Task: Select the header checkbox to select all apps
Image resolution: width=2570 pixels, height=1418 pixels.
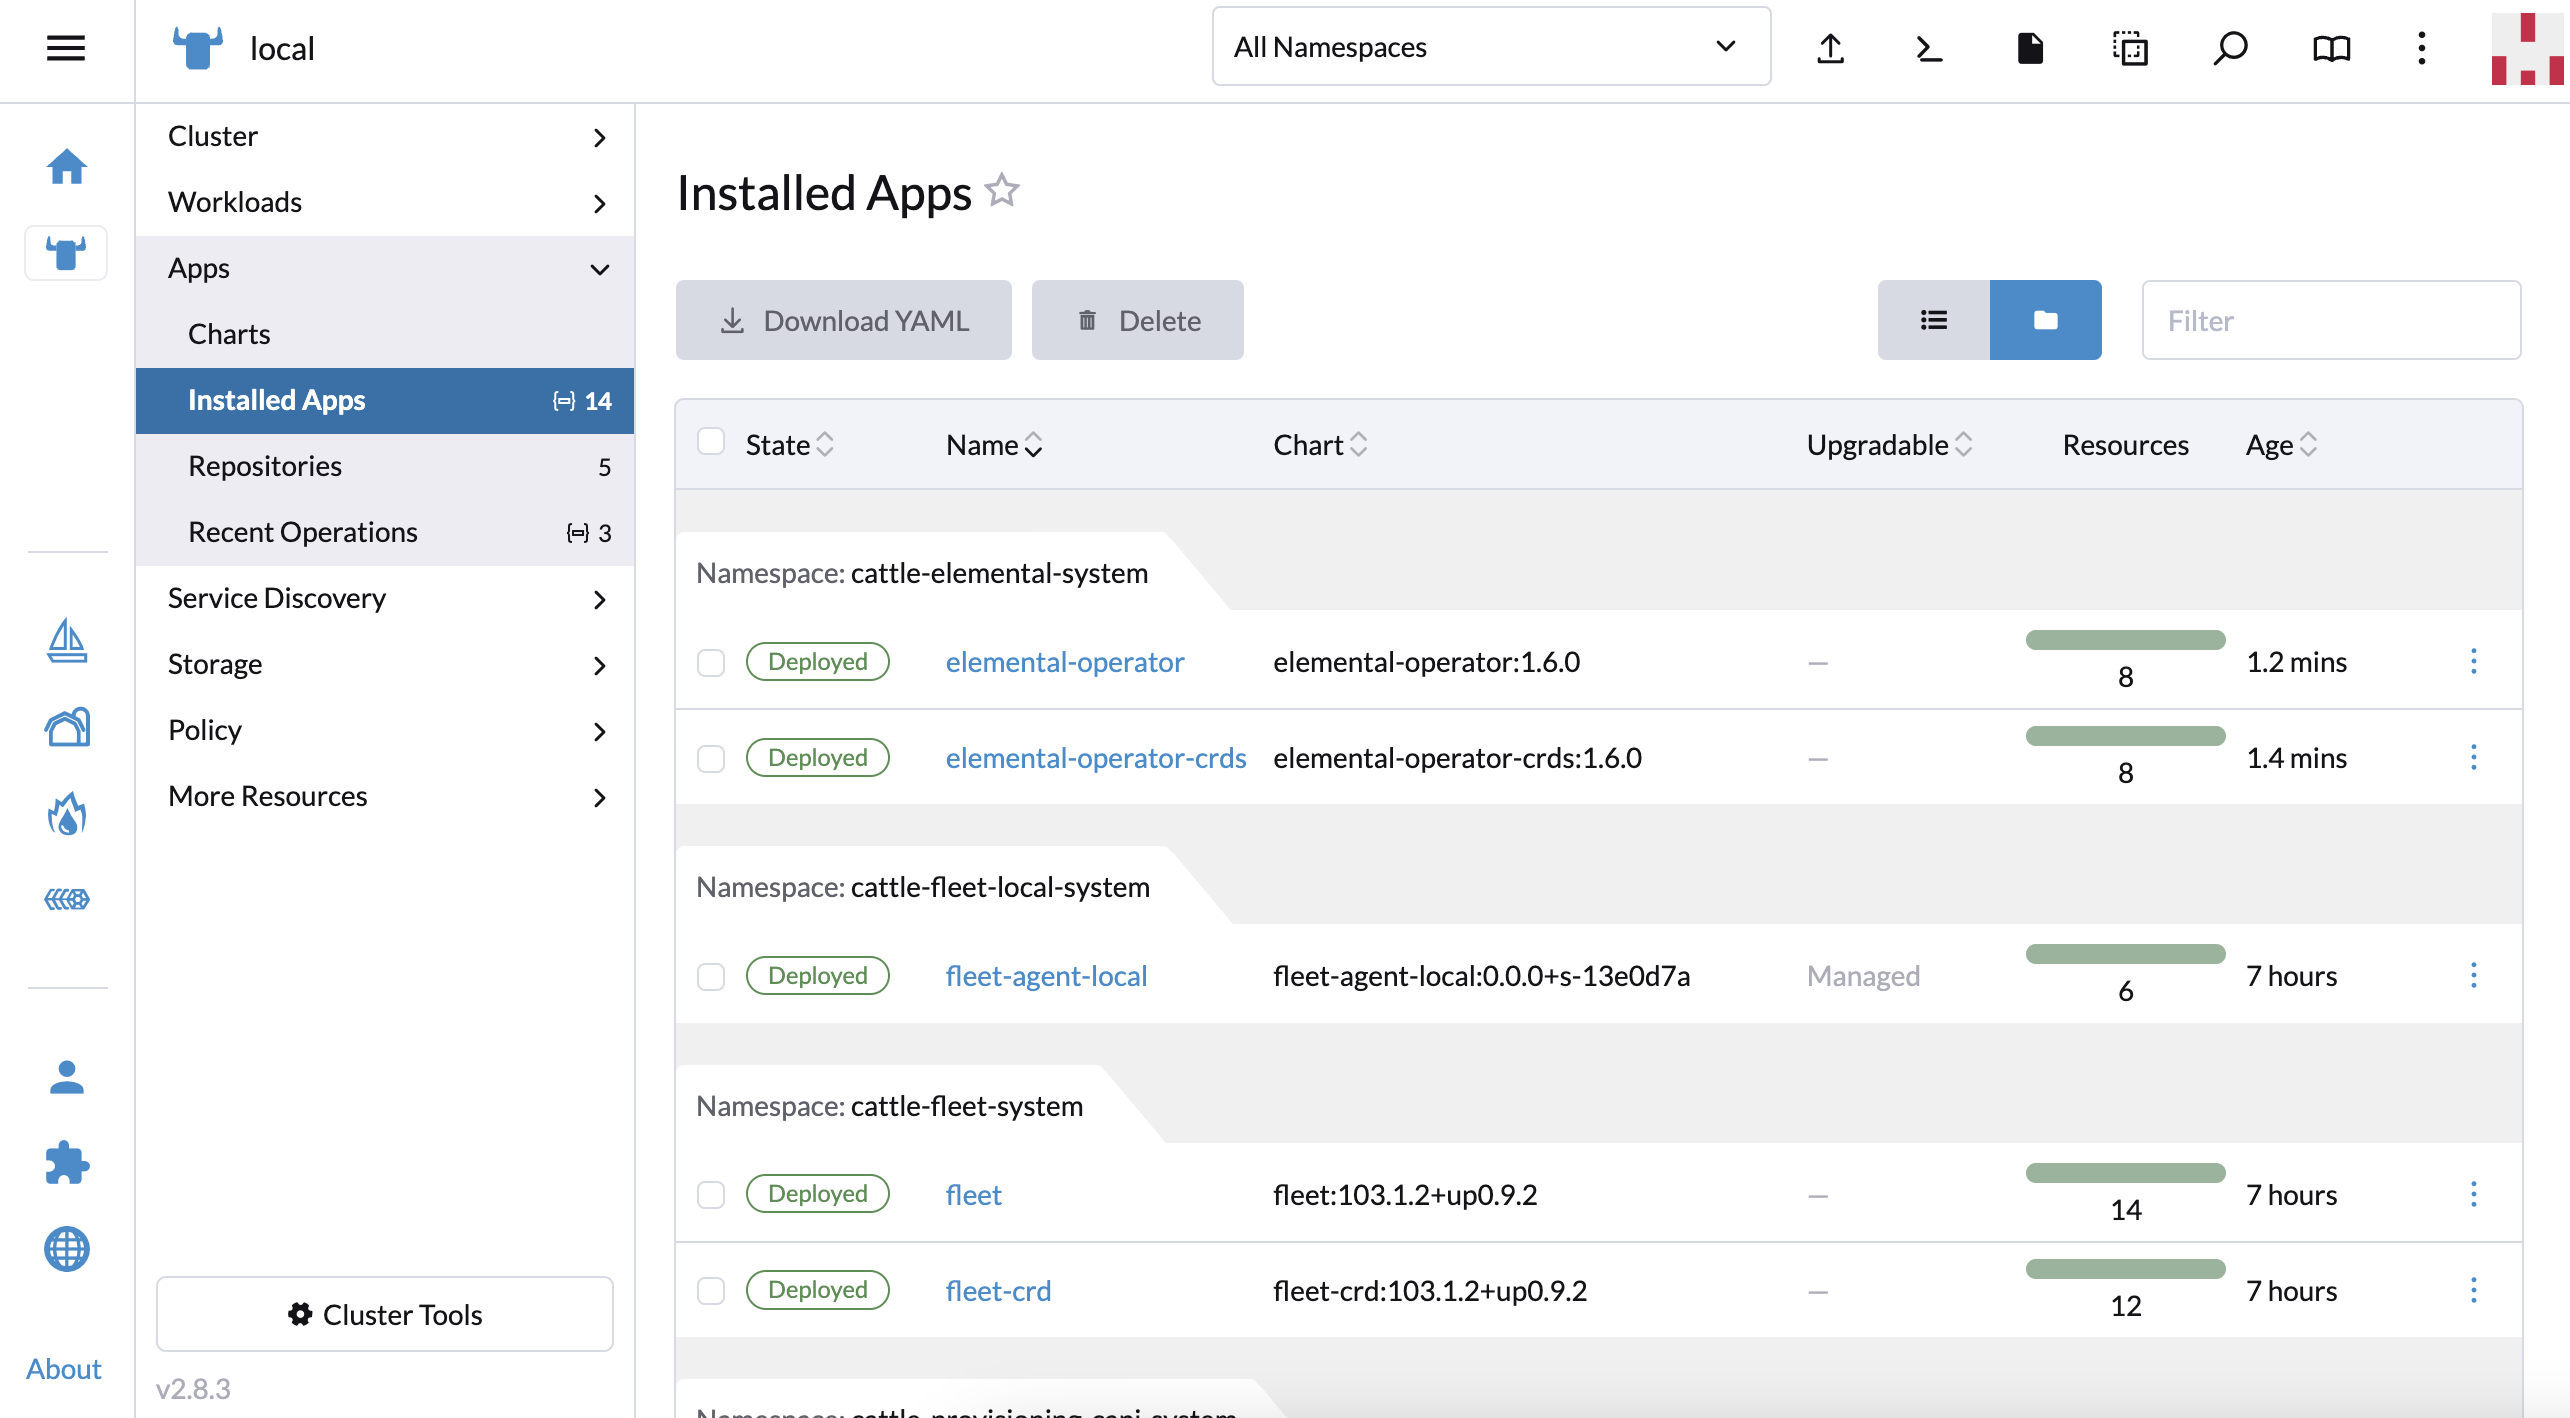Action: point(711,441)
